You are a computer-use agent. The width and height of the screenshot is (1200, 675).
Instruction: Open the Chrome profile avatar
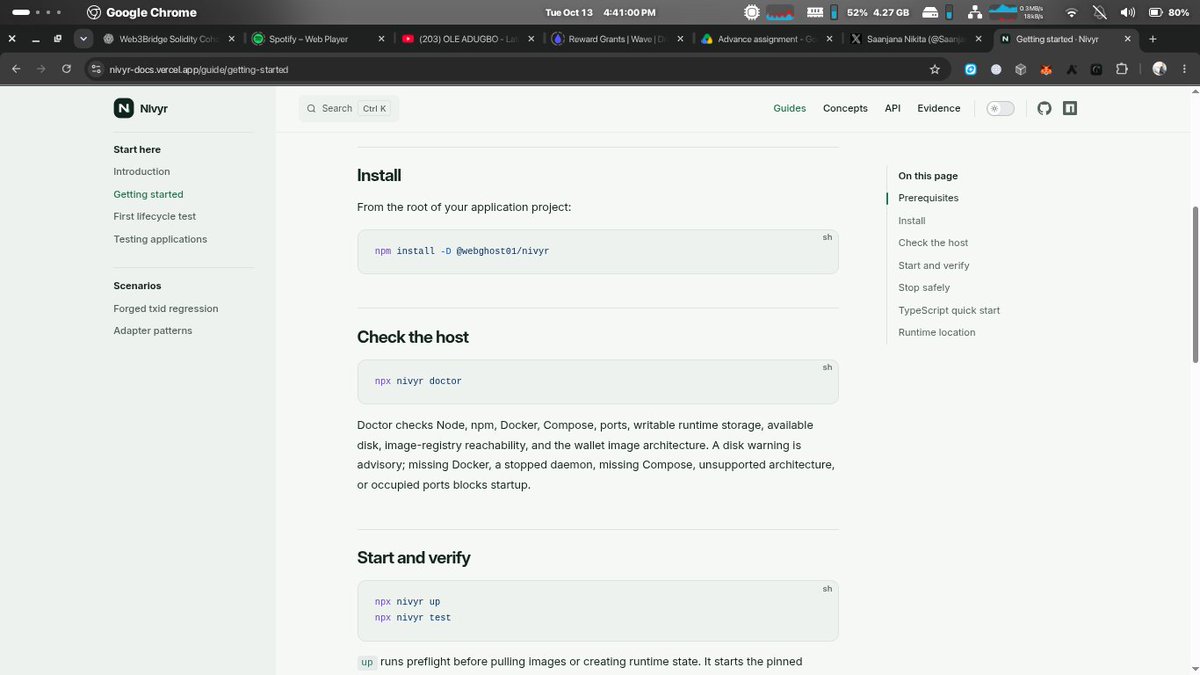1159,69
